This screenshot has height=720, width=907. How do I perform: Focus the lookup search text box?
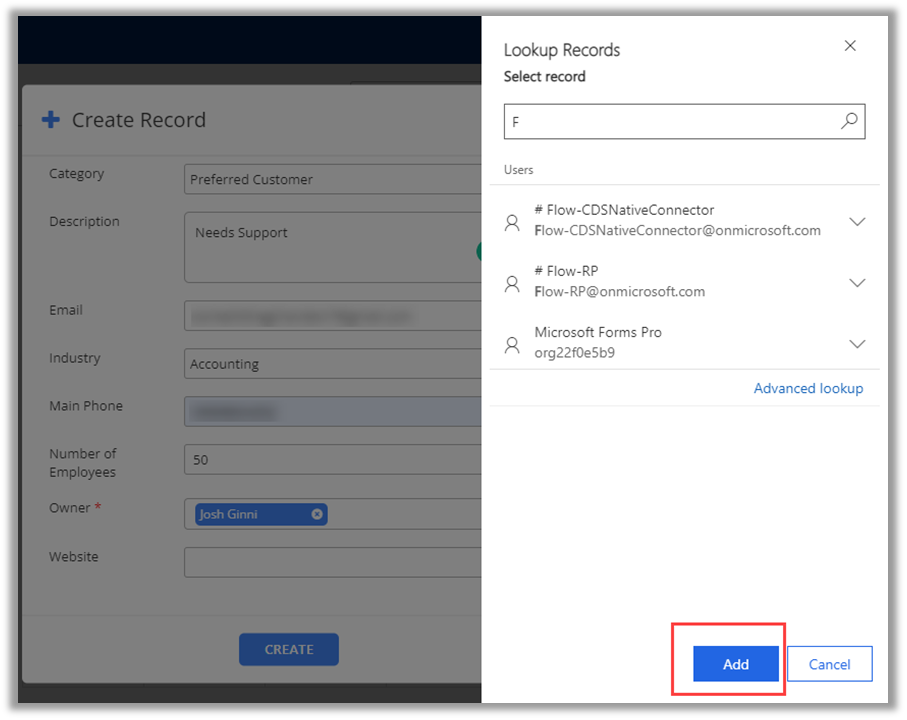(670, 122)
